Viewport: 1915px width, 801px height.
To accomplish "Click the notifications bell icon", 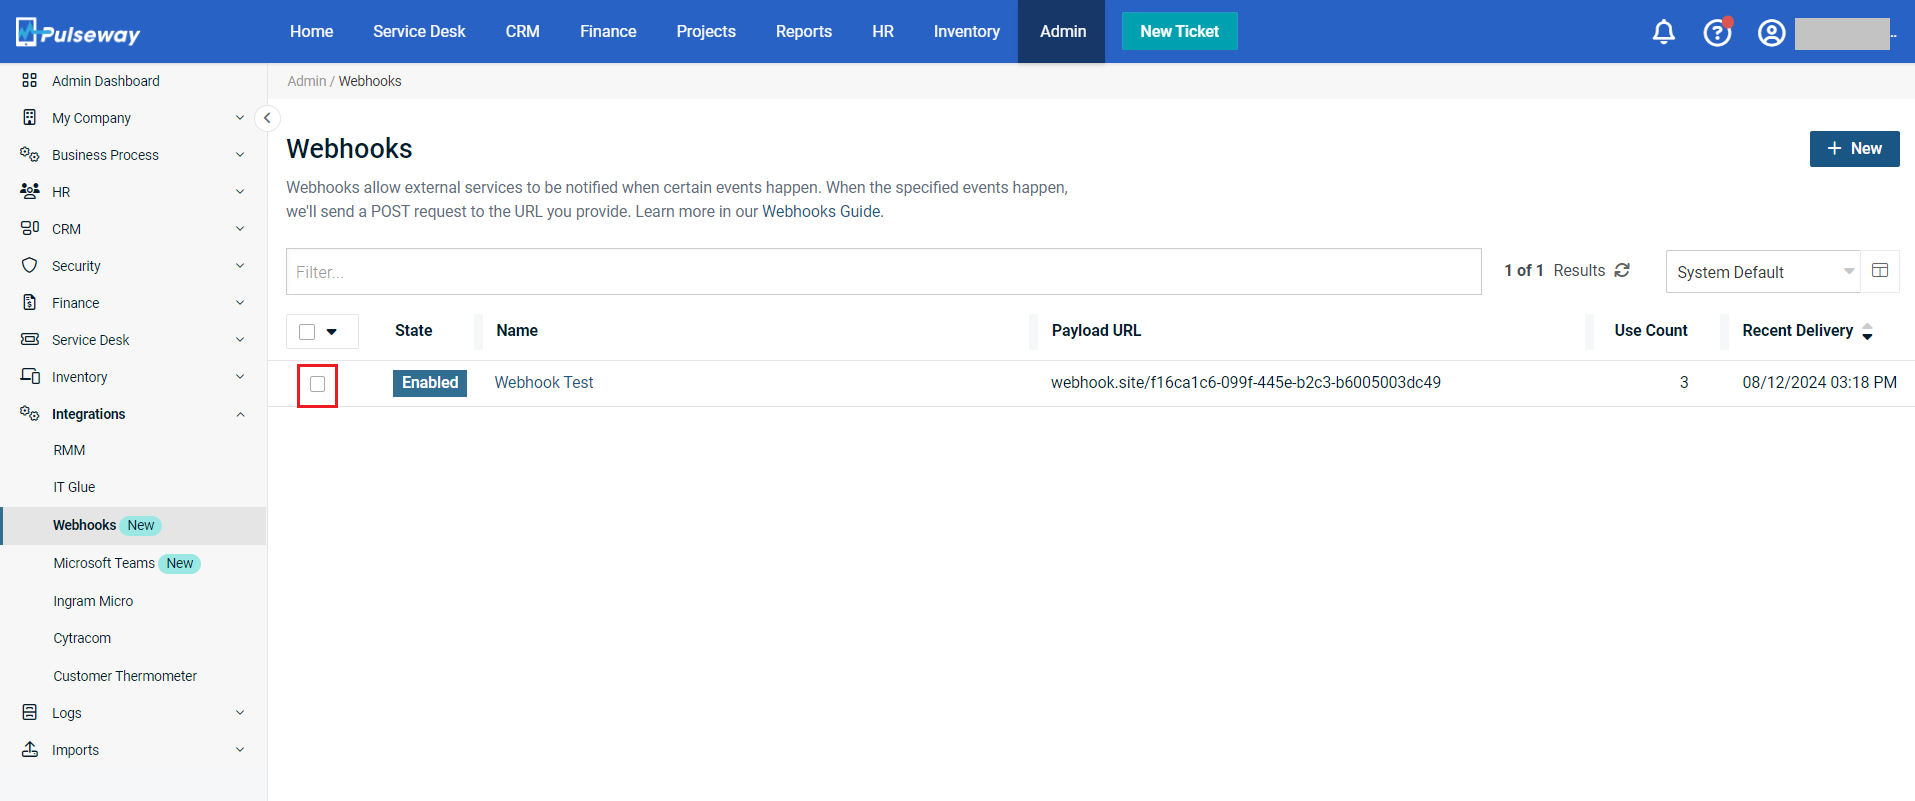I will (1663, 32).
